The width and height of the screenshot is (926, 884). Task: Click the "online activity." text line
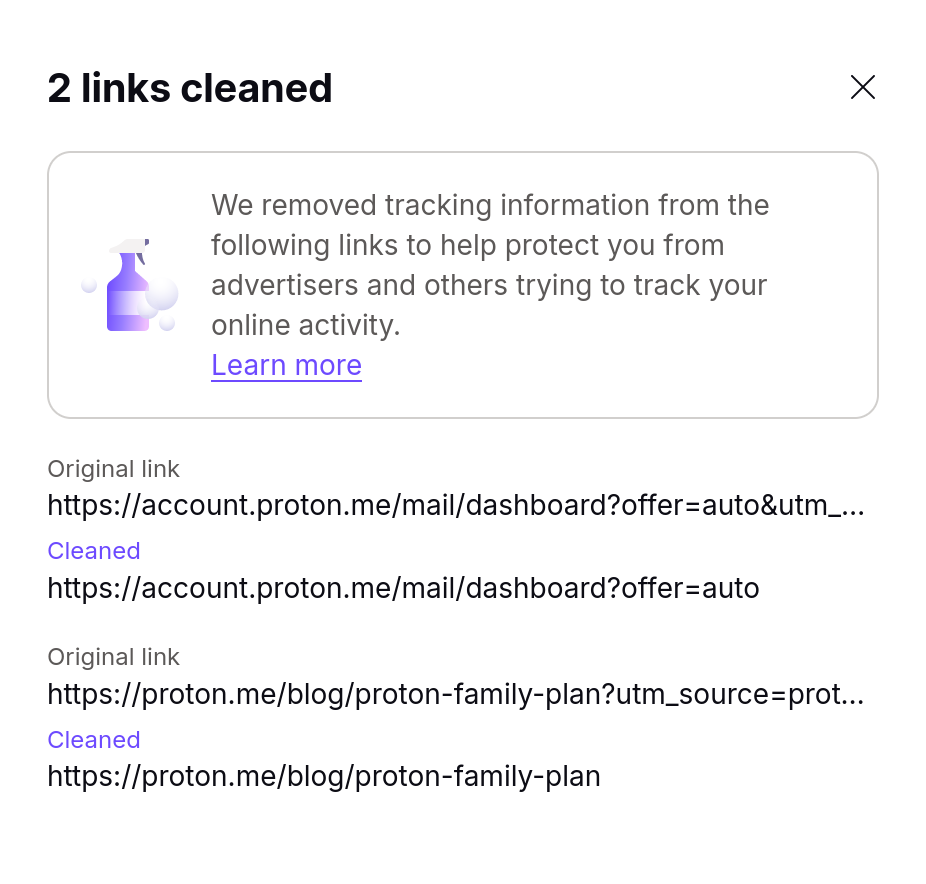click(306, 325)
